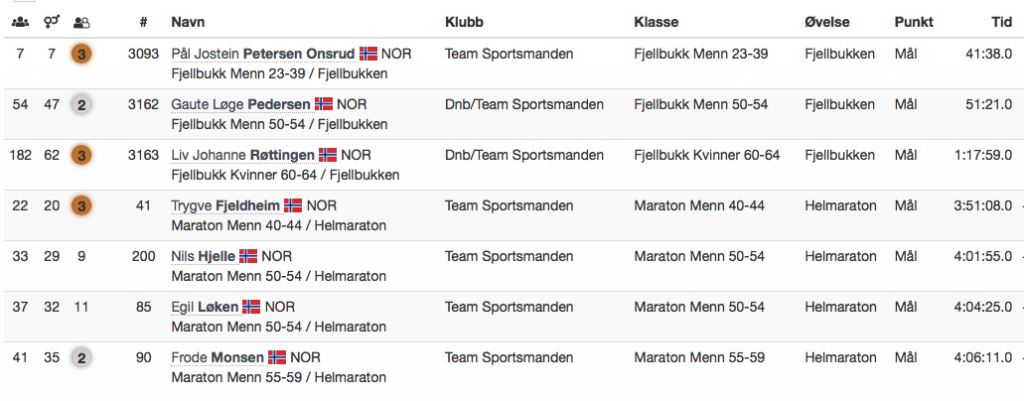Sort by the Klasse column header
The image size is (1024, 401).
[656, 22]
